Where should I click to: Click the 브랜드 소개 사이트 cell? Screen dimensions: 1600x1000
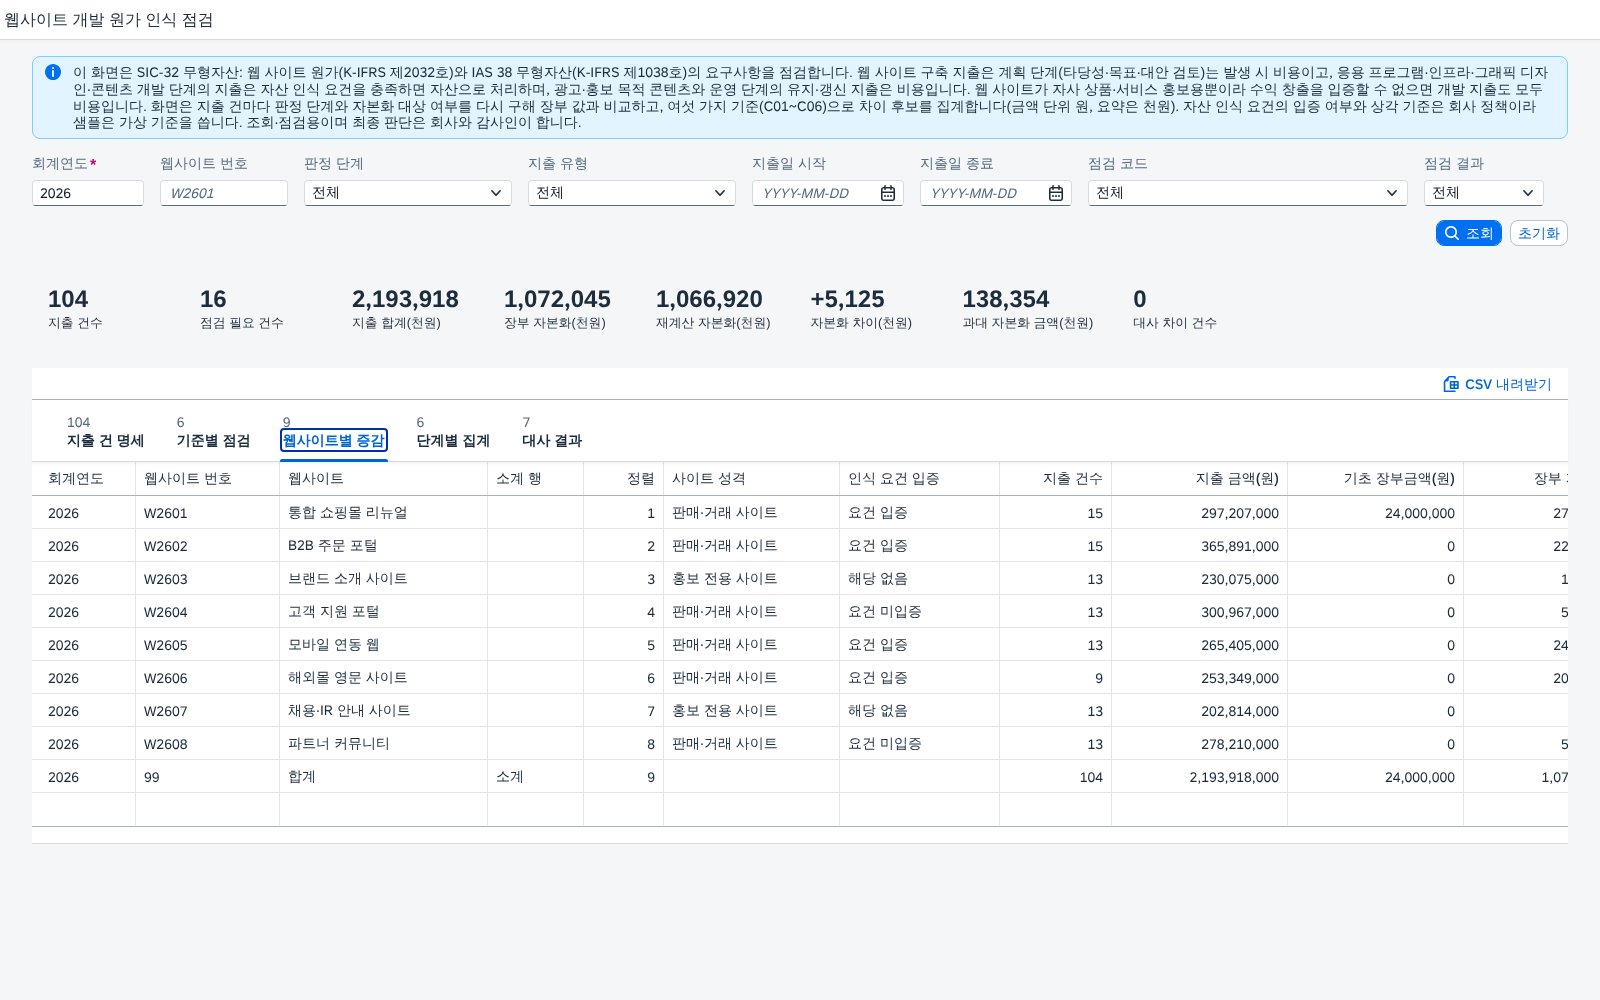[x=383, y=579]
